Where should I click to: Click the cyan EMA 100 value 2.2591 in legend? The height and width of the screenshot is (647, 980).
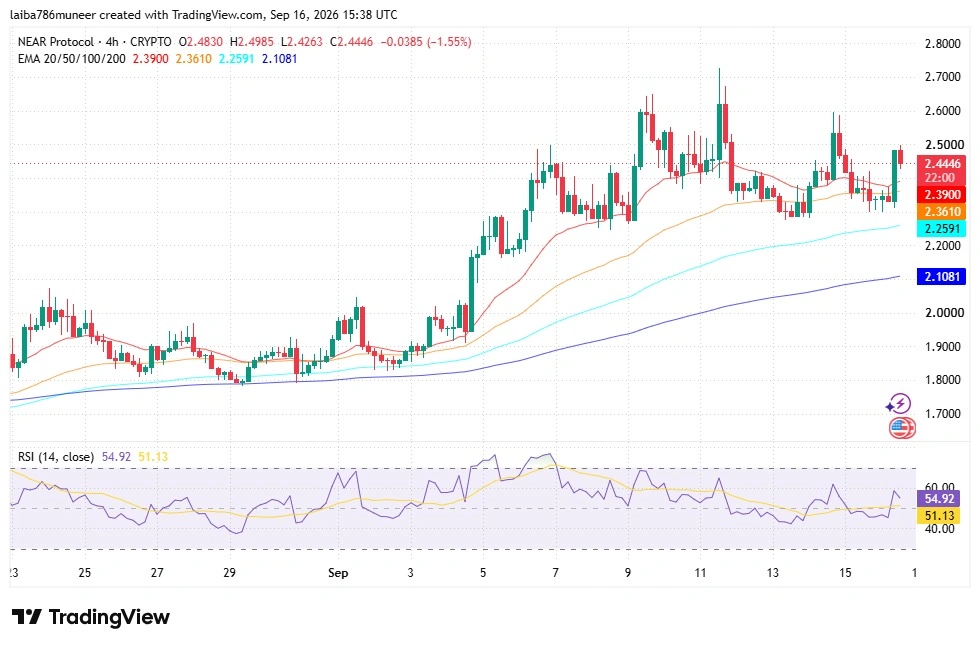click(x=236, y=59)
